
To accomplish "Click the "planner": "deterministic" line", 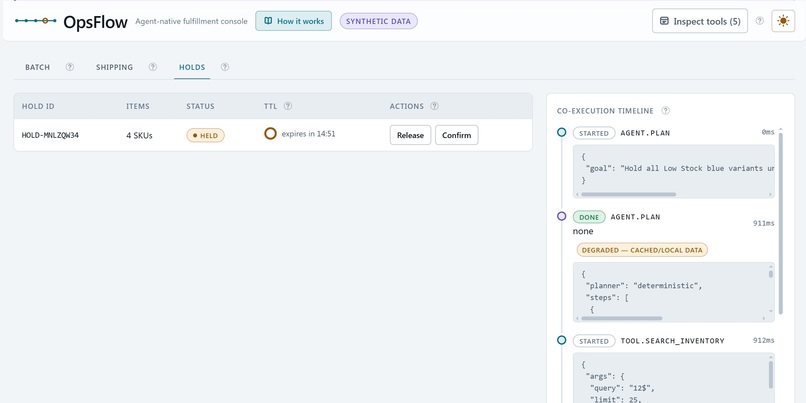I will (644, 286).
